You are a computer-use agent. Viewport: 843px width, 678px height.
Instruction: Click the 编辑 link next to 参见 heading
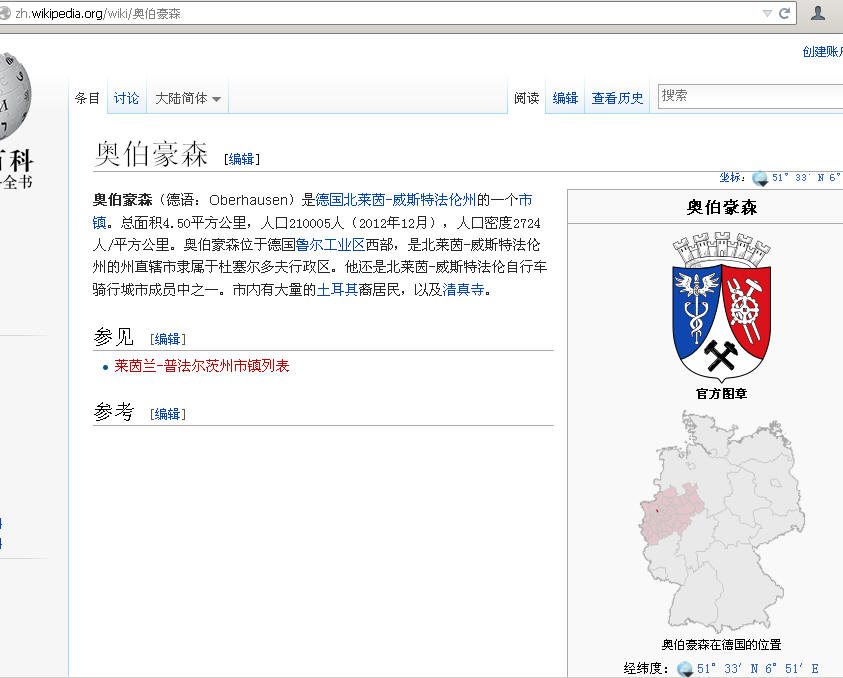[167, 339]
